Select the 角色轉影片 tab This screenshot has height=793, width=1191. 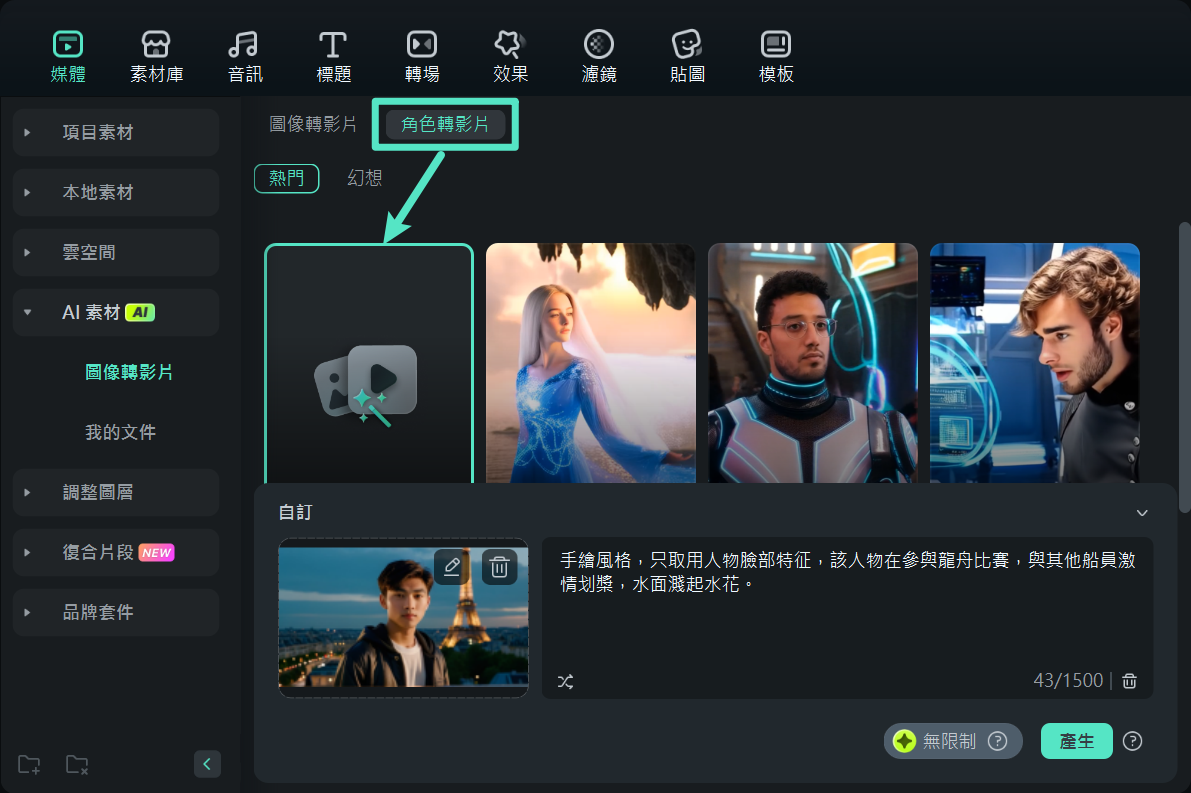click(445, 124)
